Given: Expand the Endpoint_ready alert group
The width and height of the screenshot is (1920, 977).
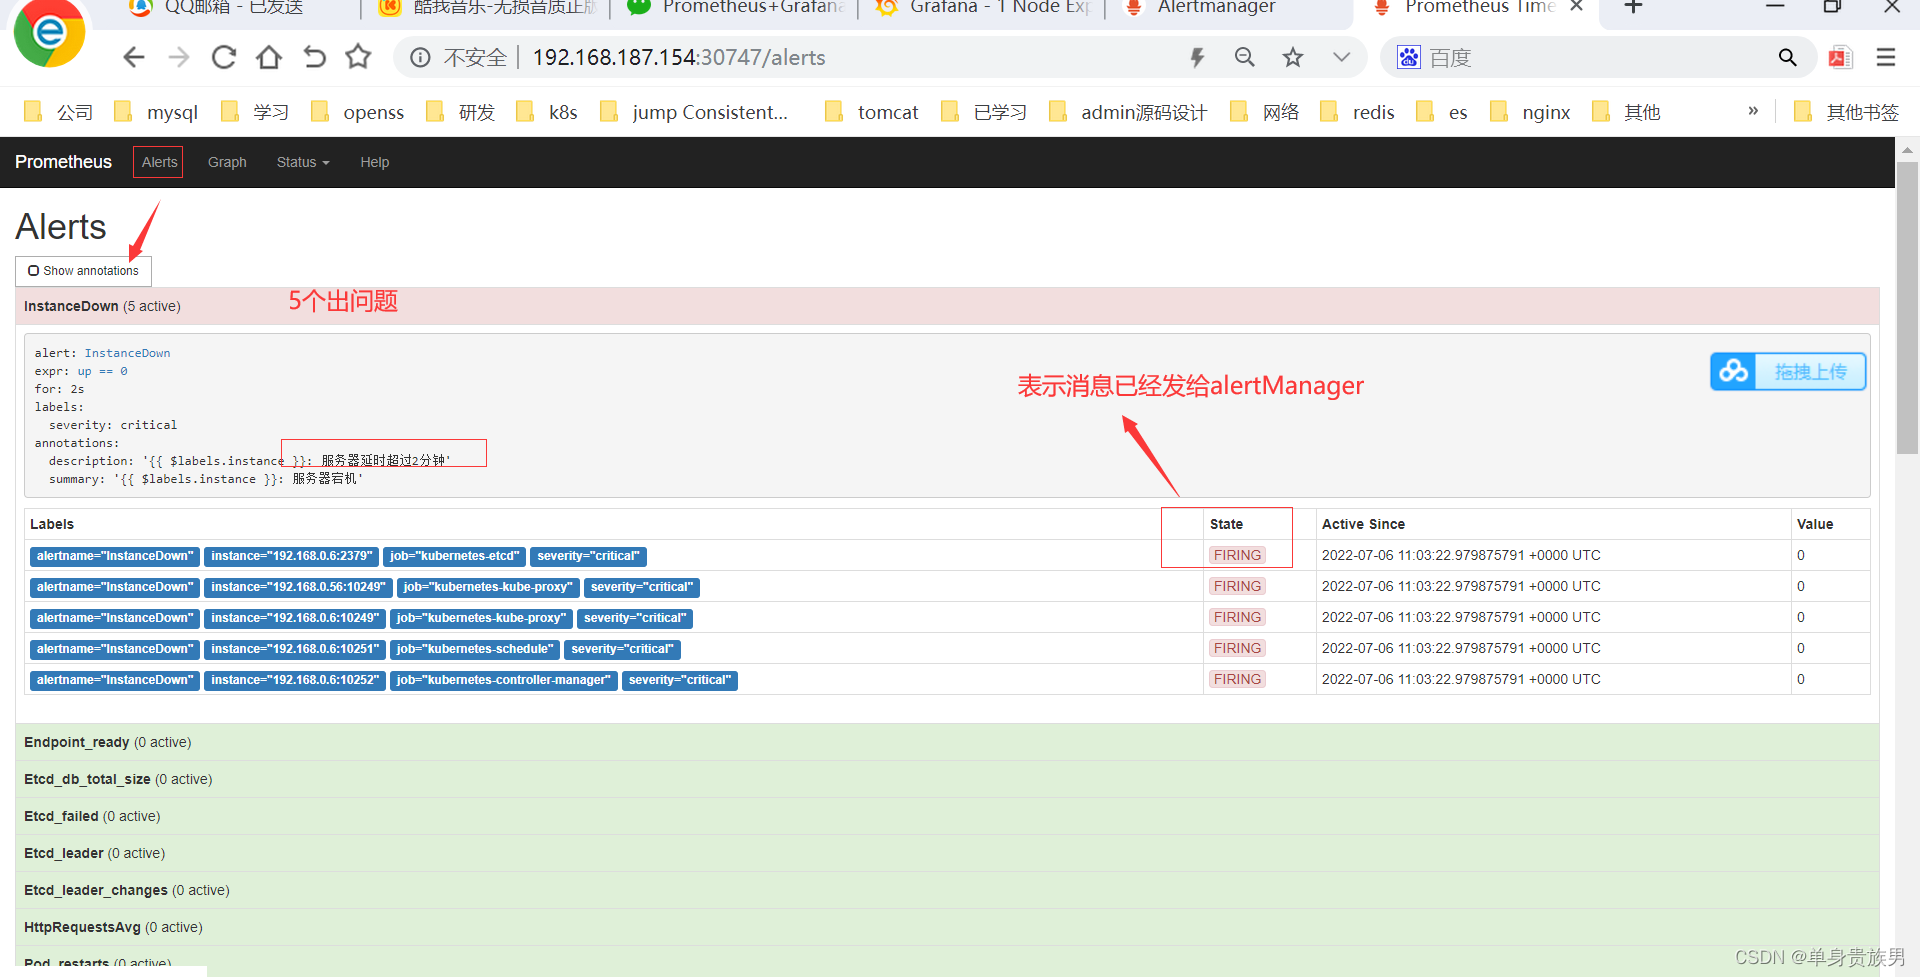Looking at the screenshot, I should pyautogui.click(x=947, y=742).
